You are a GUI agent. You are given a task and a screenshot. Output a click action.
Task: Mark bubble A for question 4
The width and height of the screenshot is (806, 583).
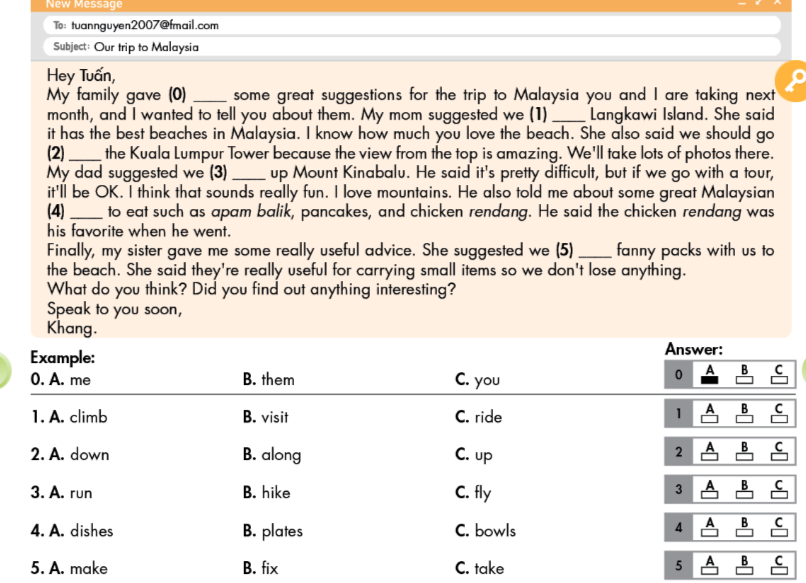(x=711, y=528)
